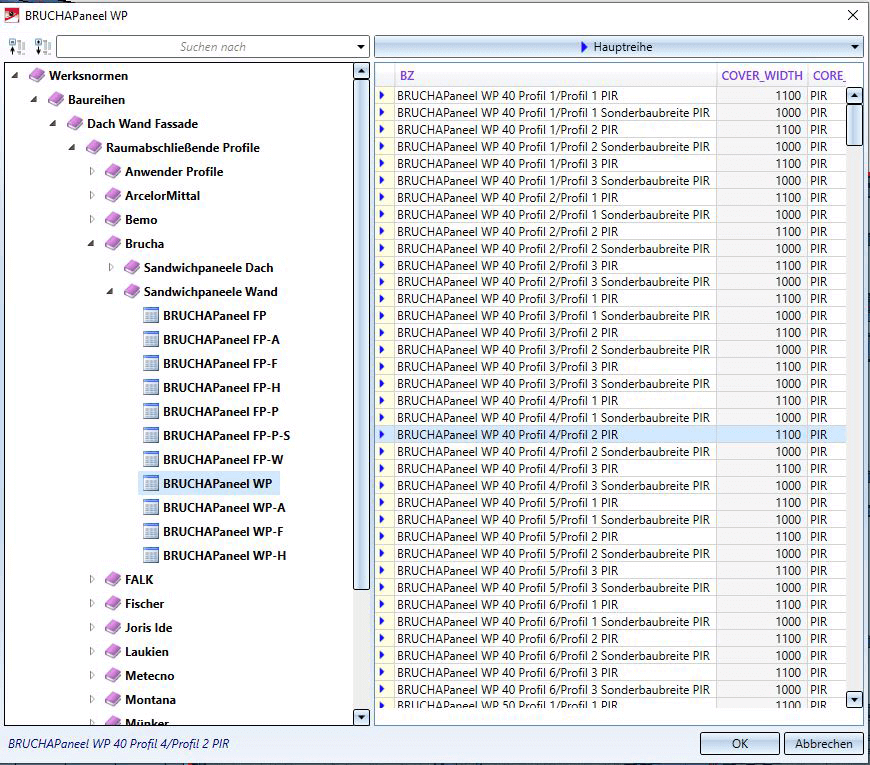Expand the Laukien tree node
This screenshot has height=765, width=870.
pos(92,651)
